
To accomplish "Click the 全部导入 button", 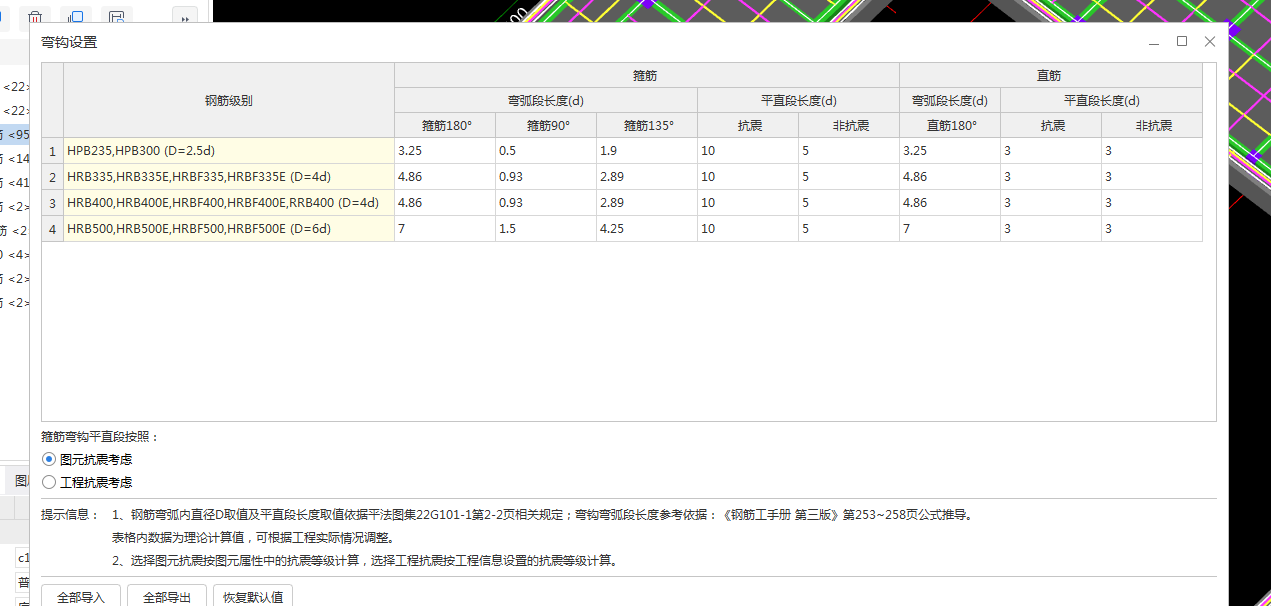I will point(81,597).
